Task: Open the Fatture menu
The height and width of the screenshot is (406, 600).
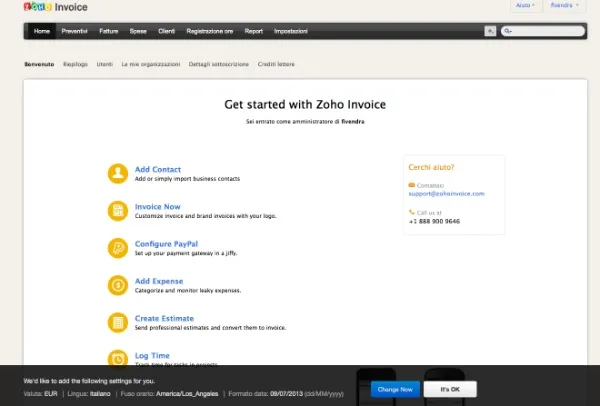Action: point(109,31)
